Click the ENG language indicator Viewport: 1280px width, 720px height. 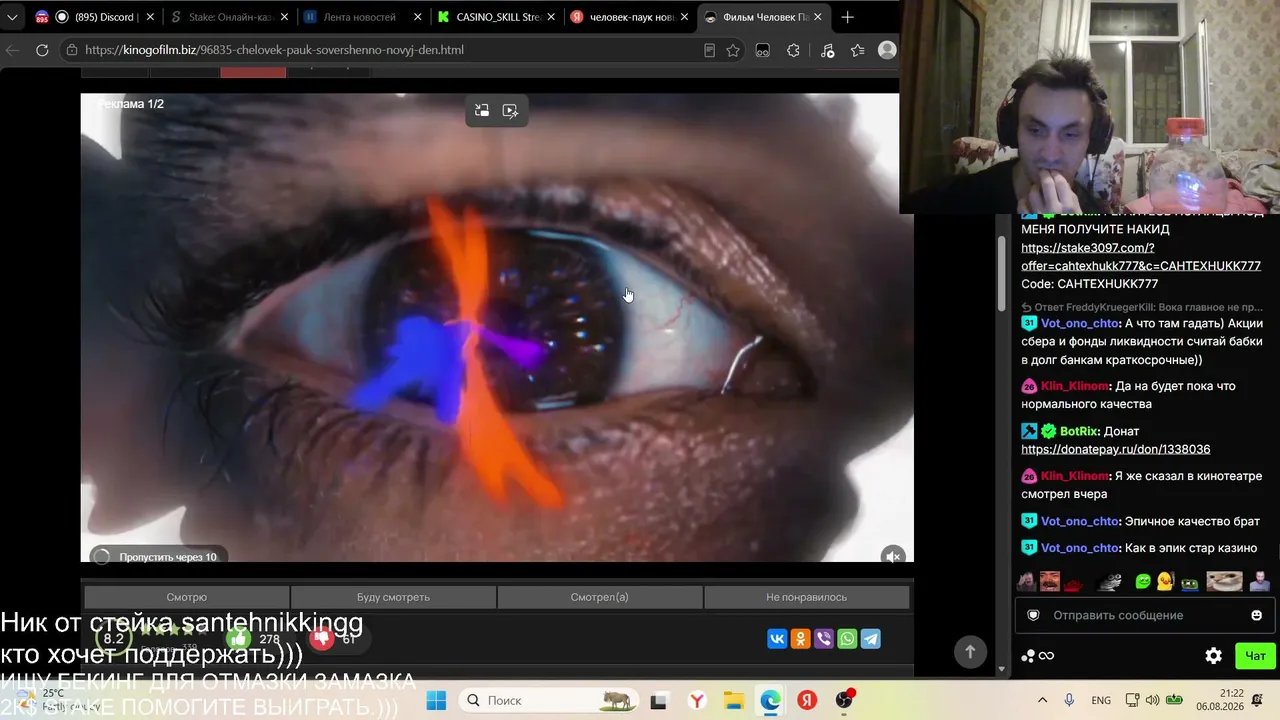1101,701
